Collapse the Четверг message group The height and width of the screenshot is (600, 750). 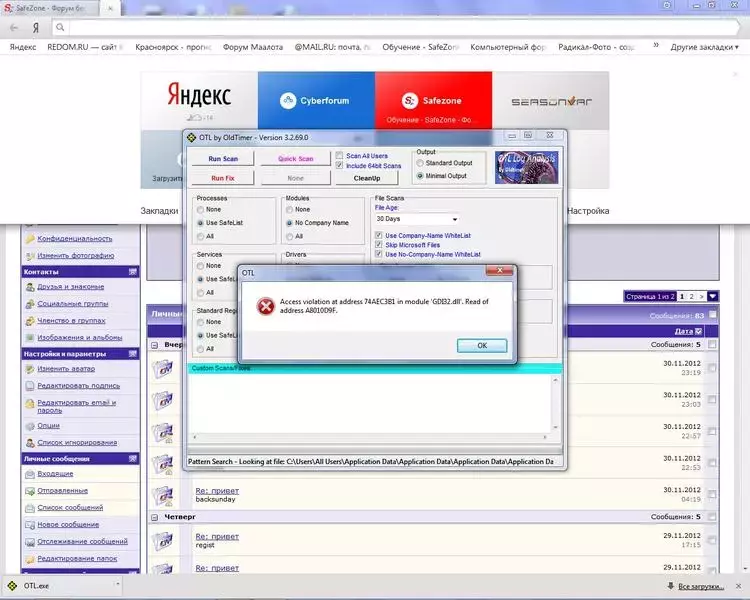click(154, 517)
